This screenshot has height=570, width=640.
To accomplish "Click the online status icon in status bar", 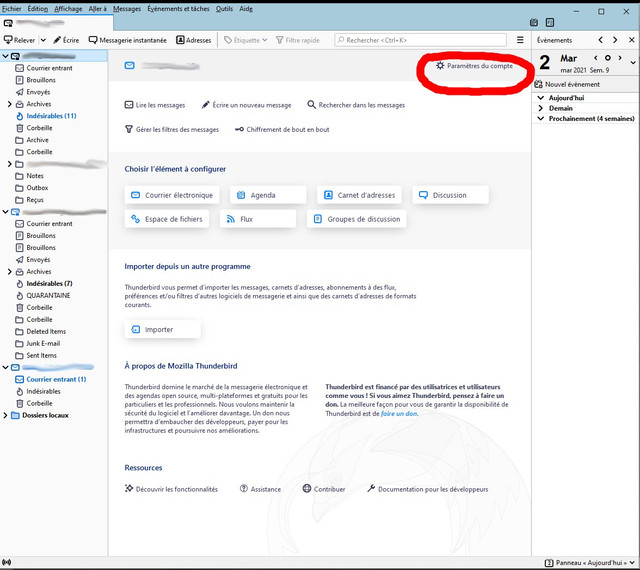I will [x=7, y=563].
